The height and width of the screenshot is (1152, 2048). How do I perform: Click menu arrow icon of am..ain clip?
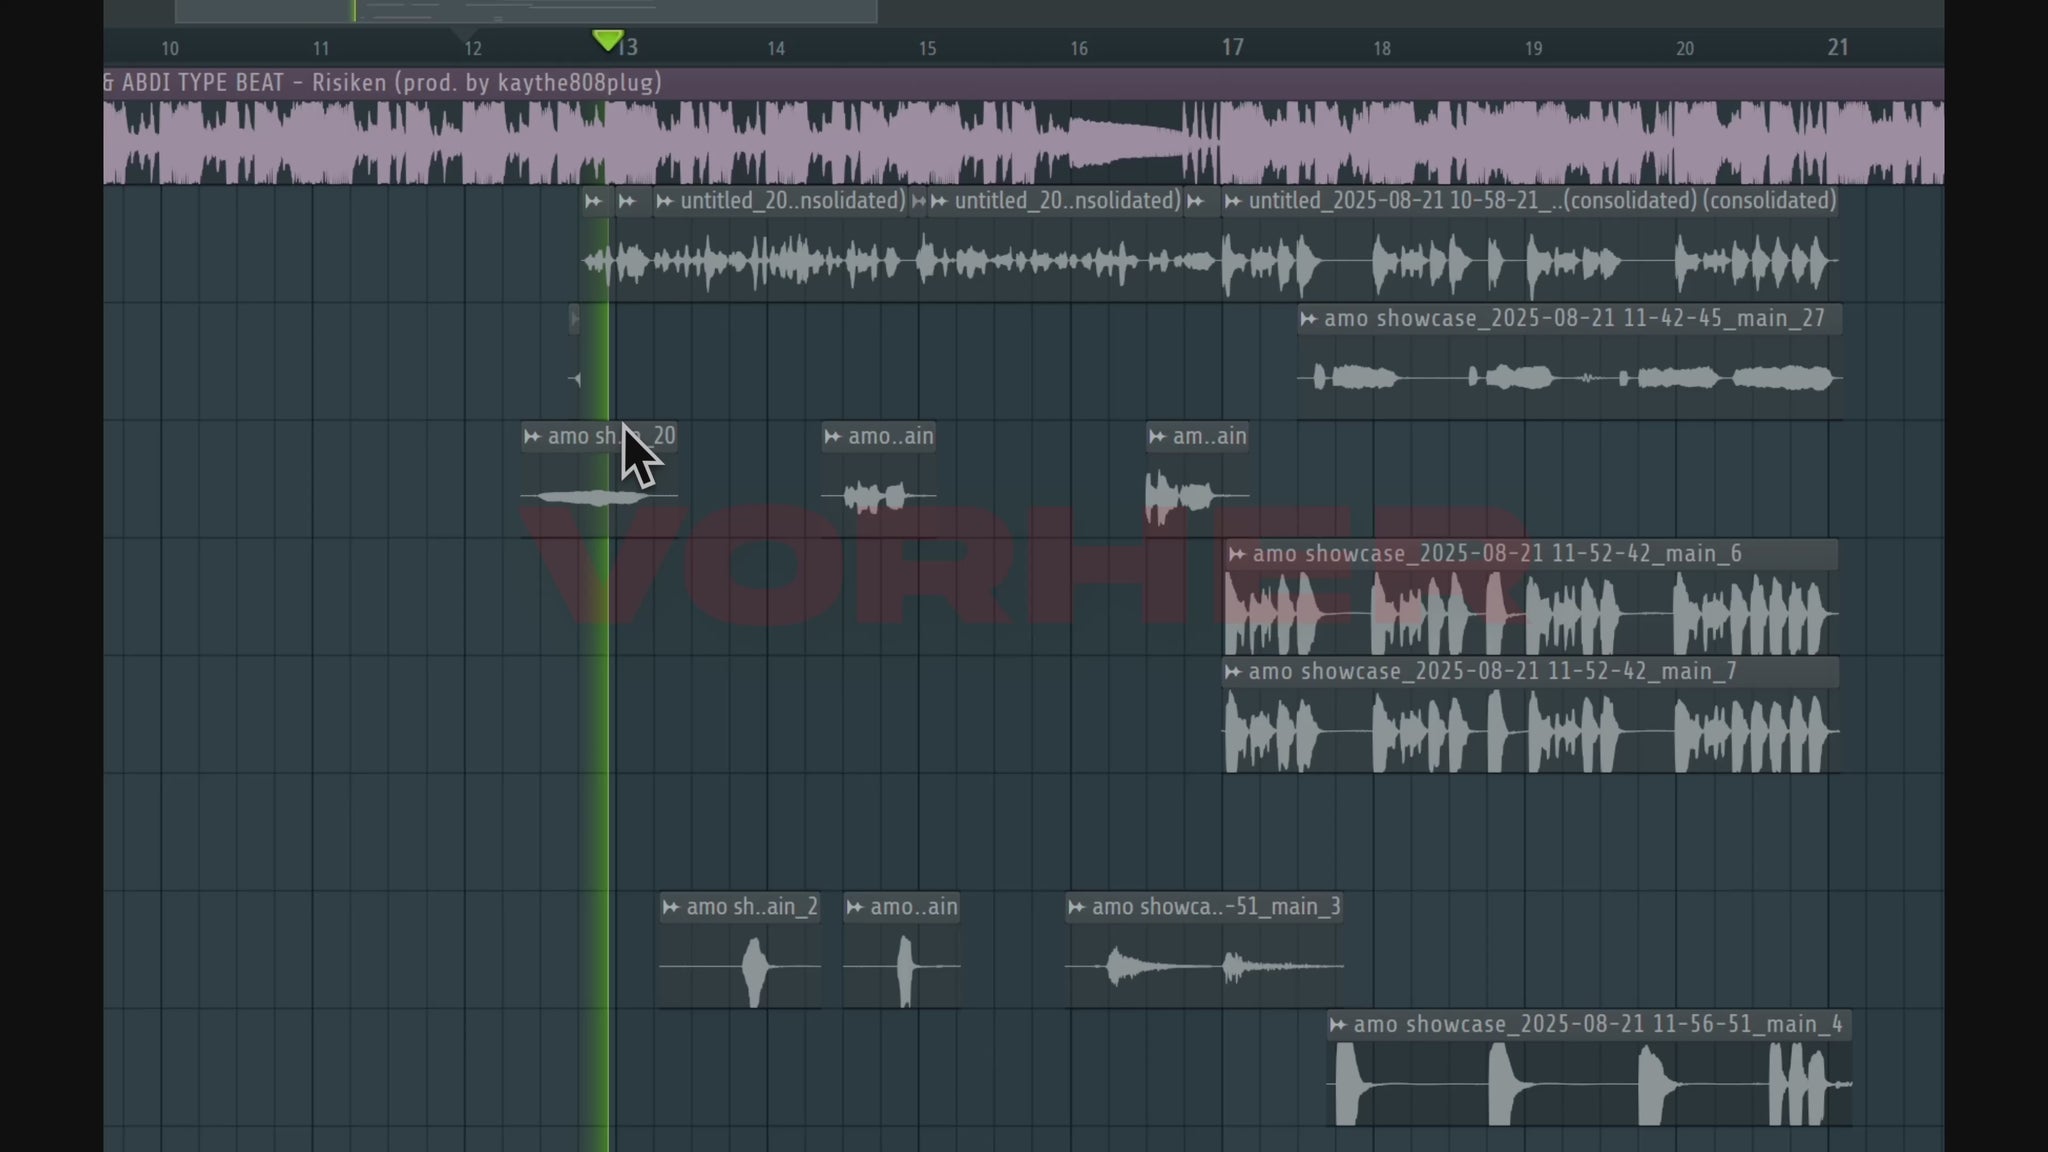(x=1157, y=437)
